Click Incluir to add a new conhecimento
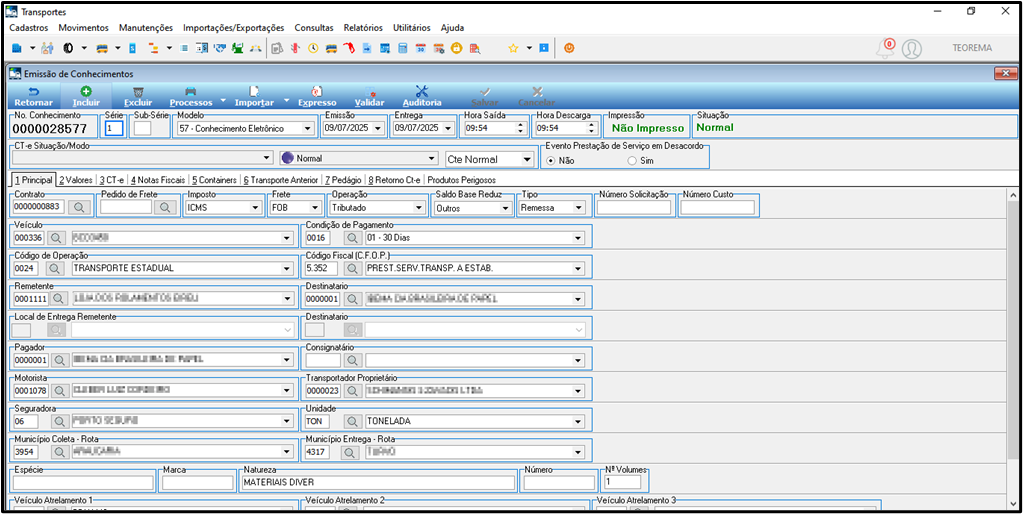 [x=86, y=96]
